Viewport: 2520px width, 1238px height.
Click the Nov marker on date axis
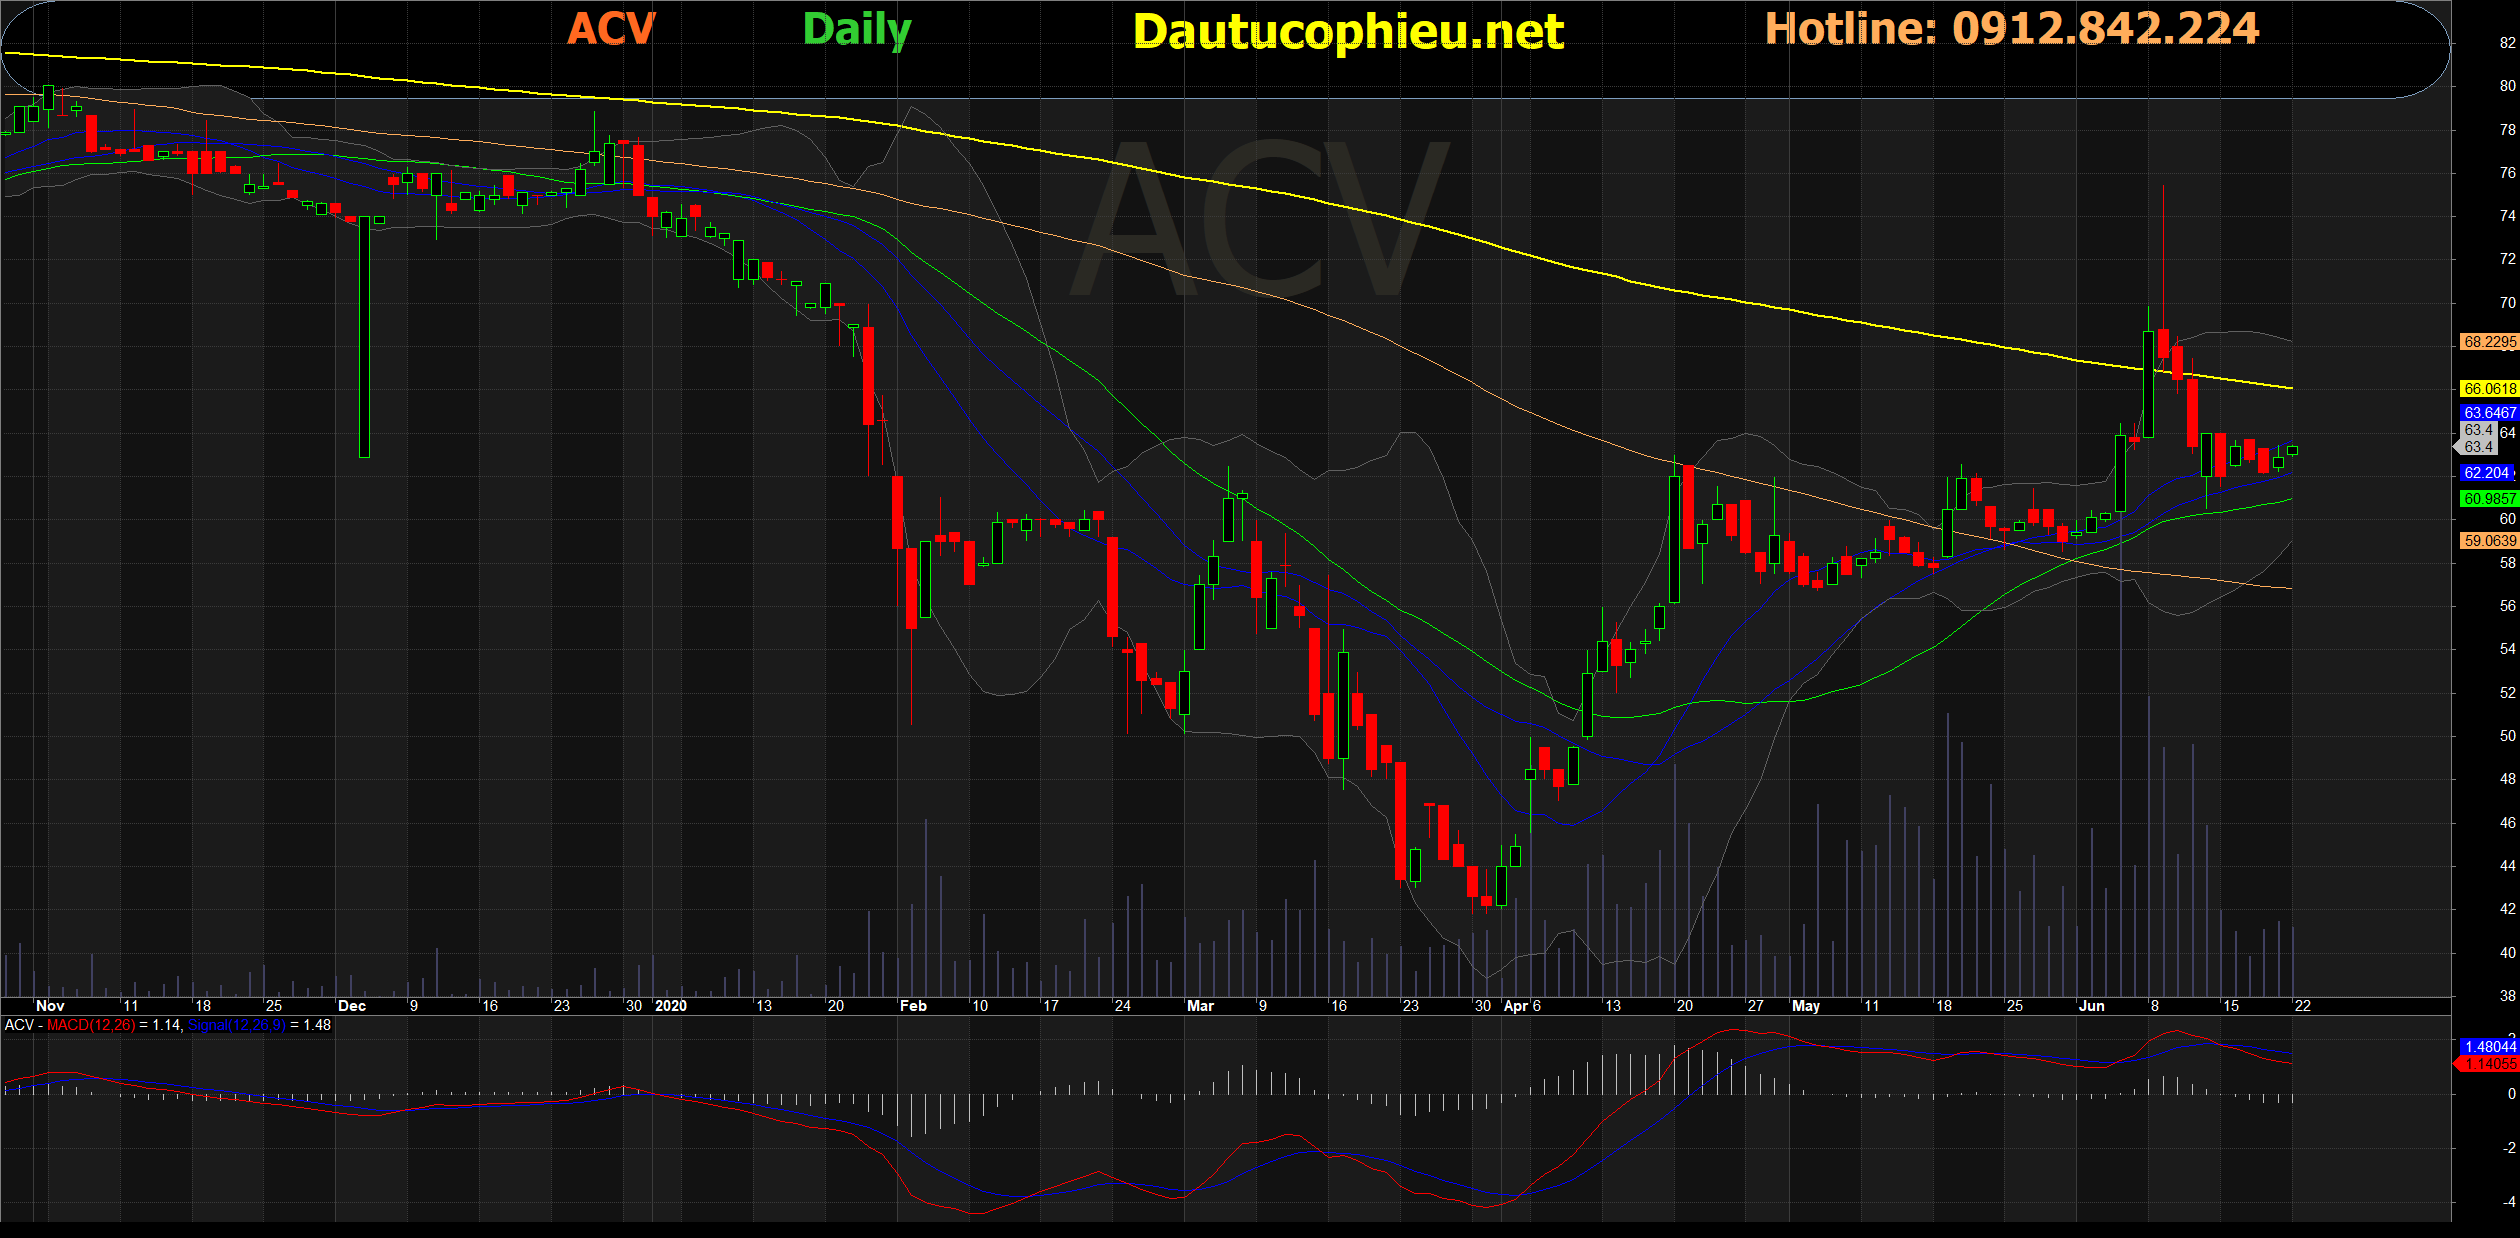coord(50,1006)
